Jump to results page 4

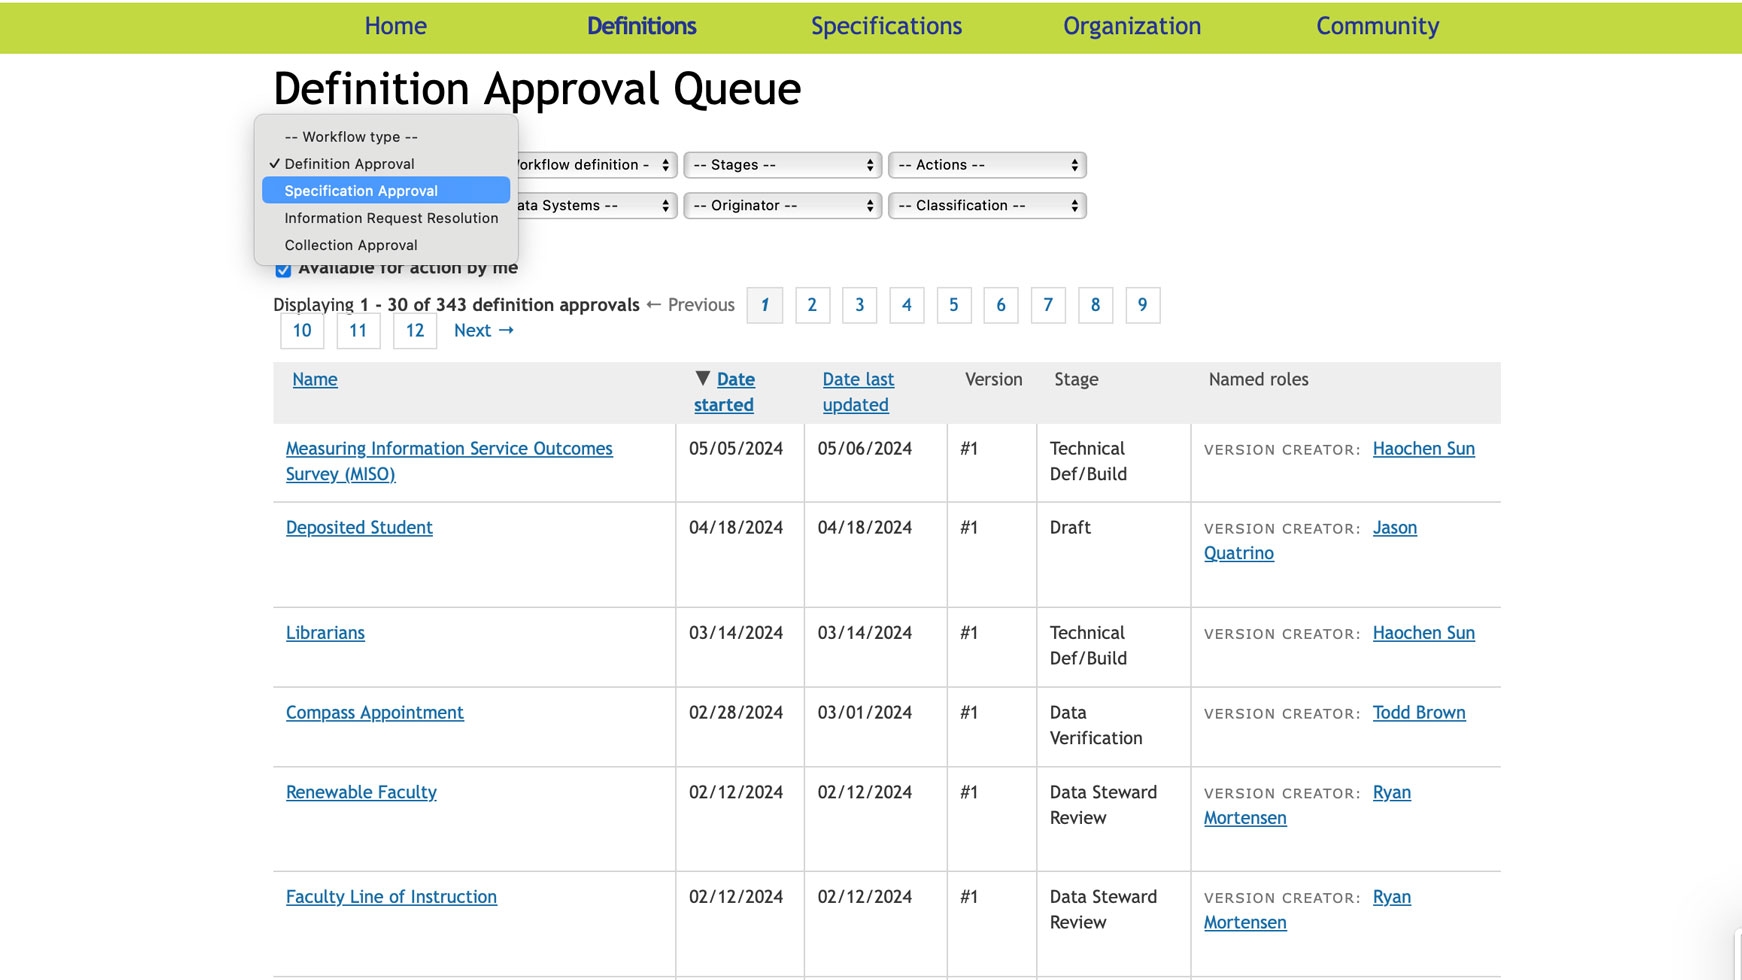(907, 305)
